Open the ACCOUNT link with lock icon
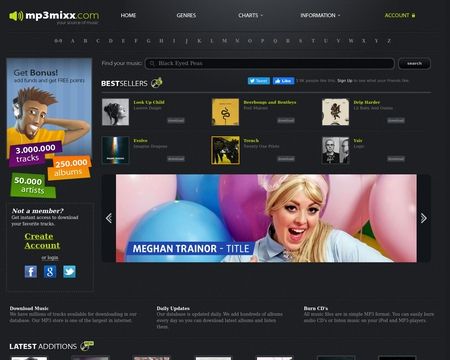The height and width of the screenshot is (360, 450). pos(400,15)
